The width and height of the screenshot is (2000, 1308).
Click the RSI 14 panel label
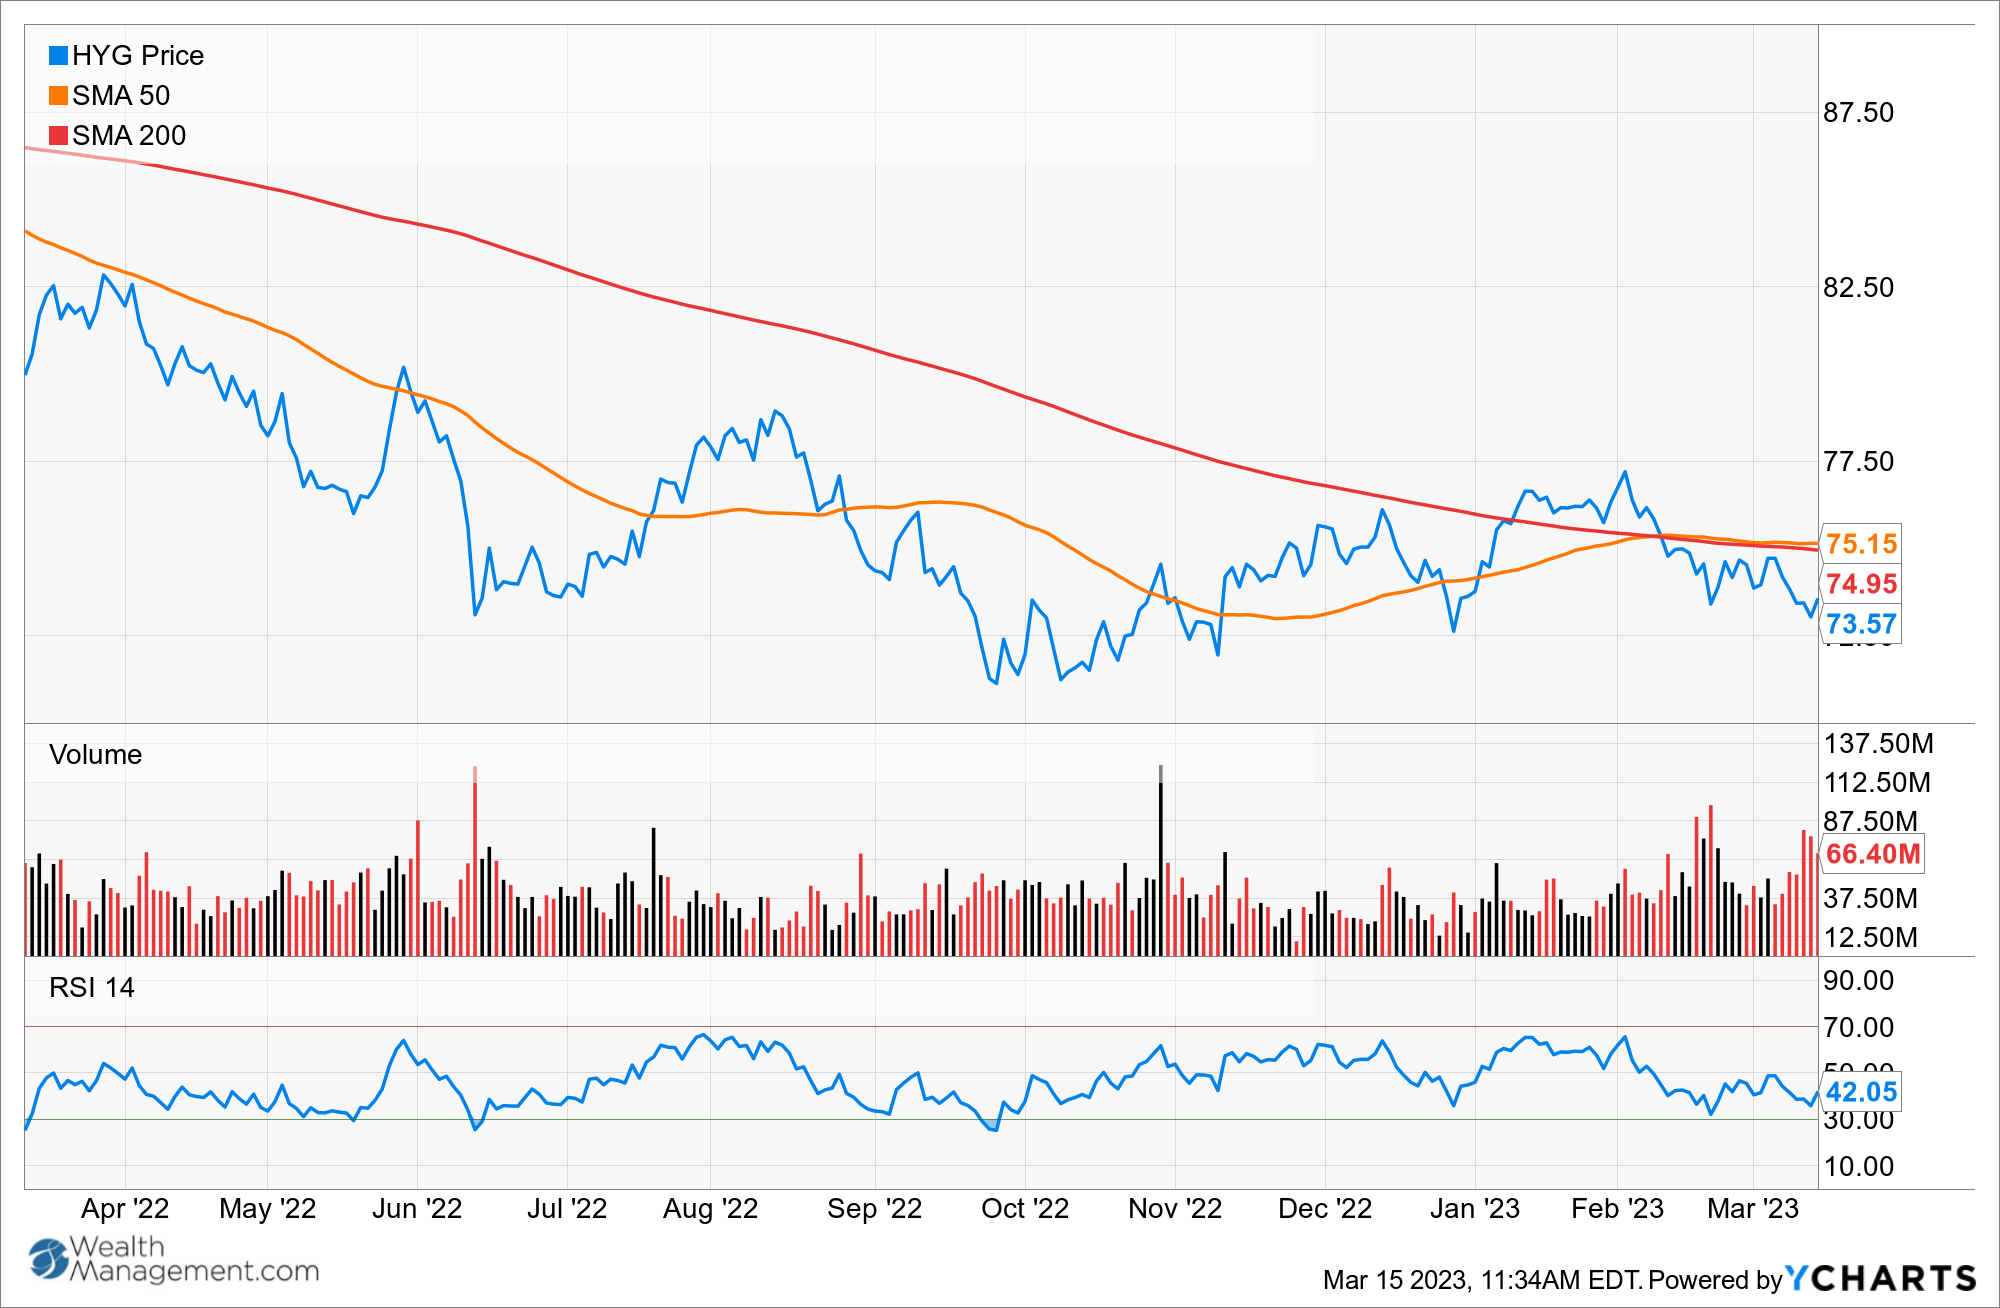tap(91, 988)
